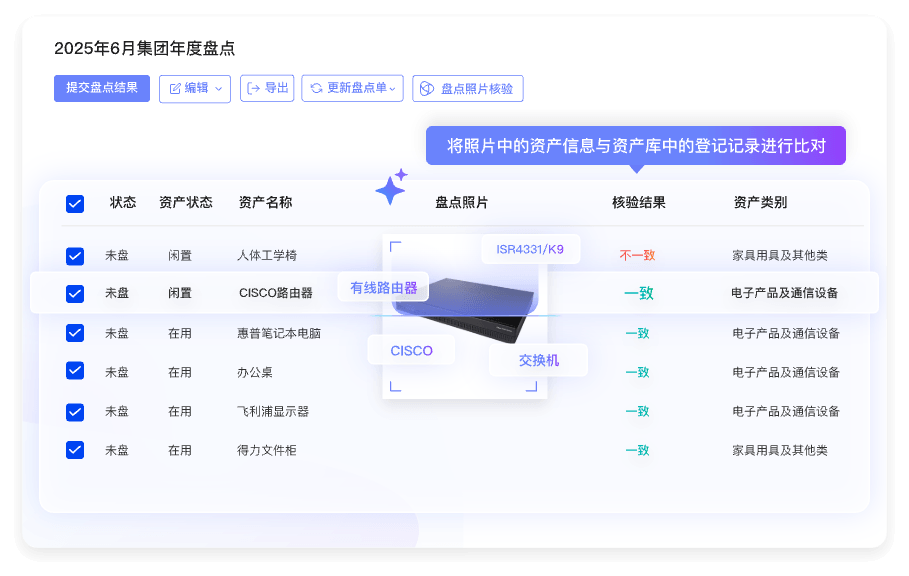The width and height of the screenshot is (909, 576).
Task: Click the refresh icon on 更新盘点单 button
Action: pos(316,88)
